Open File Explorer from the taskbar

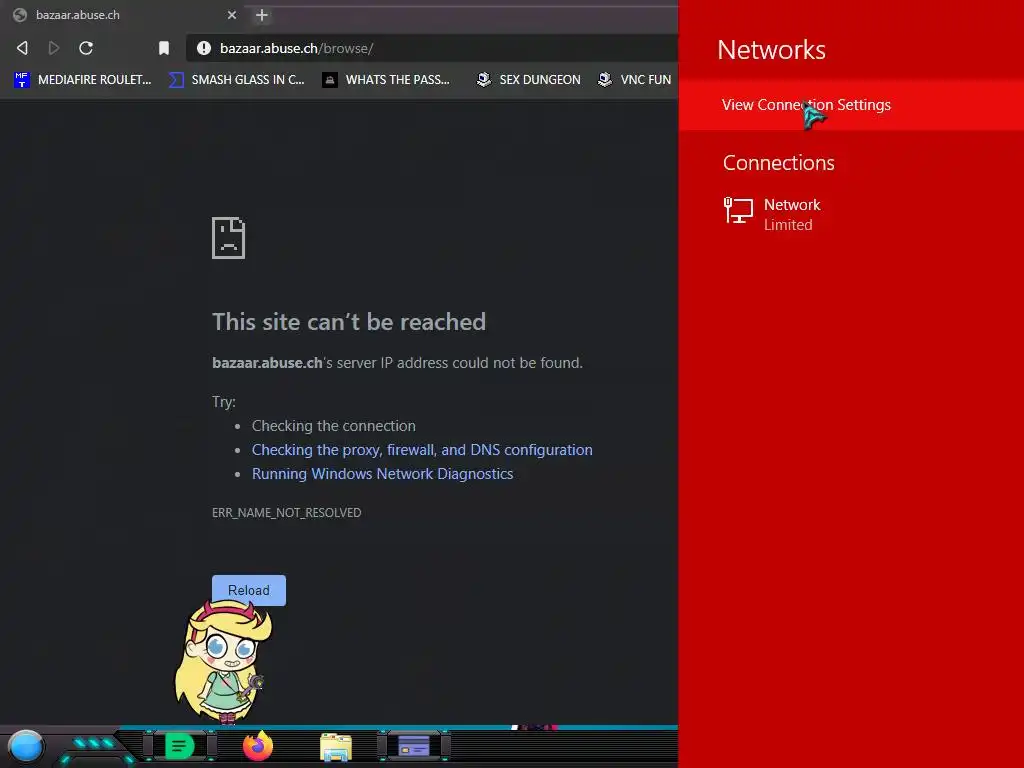coord(336,747)
